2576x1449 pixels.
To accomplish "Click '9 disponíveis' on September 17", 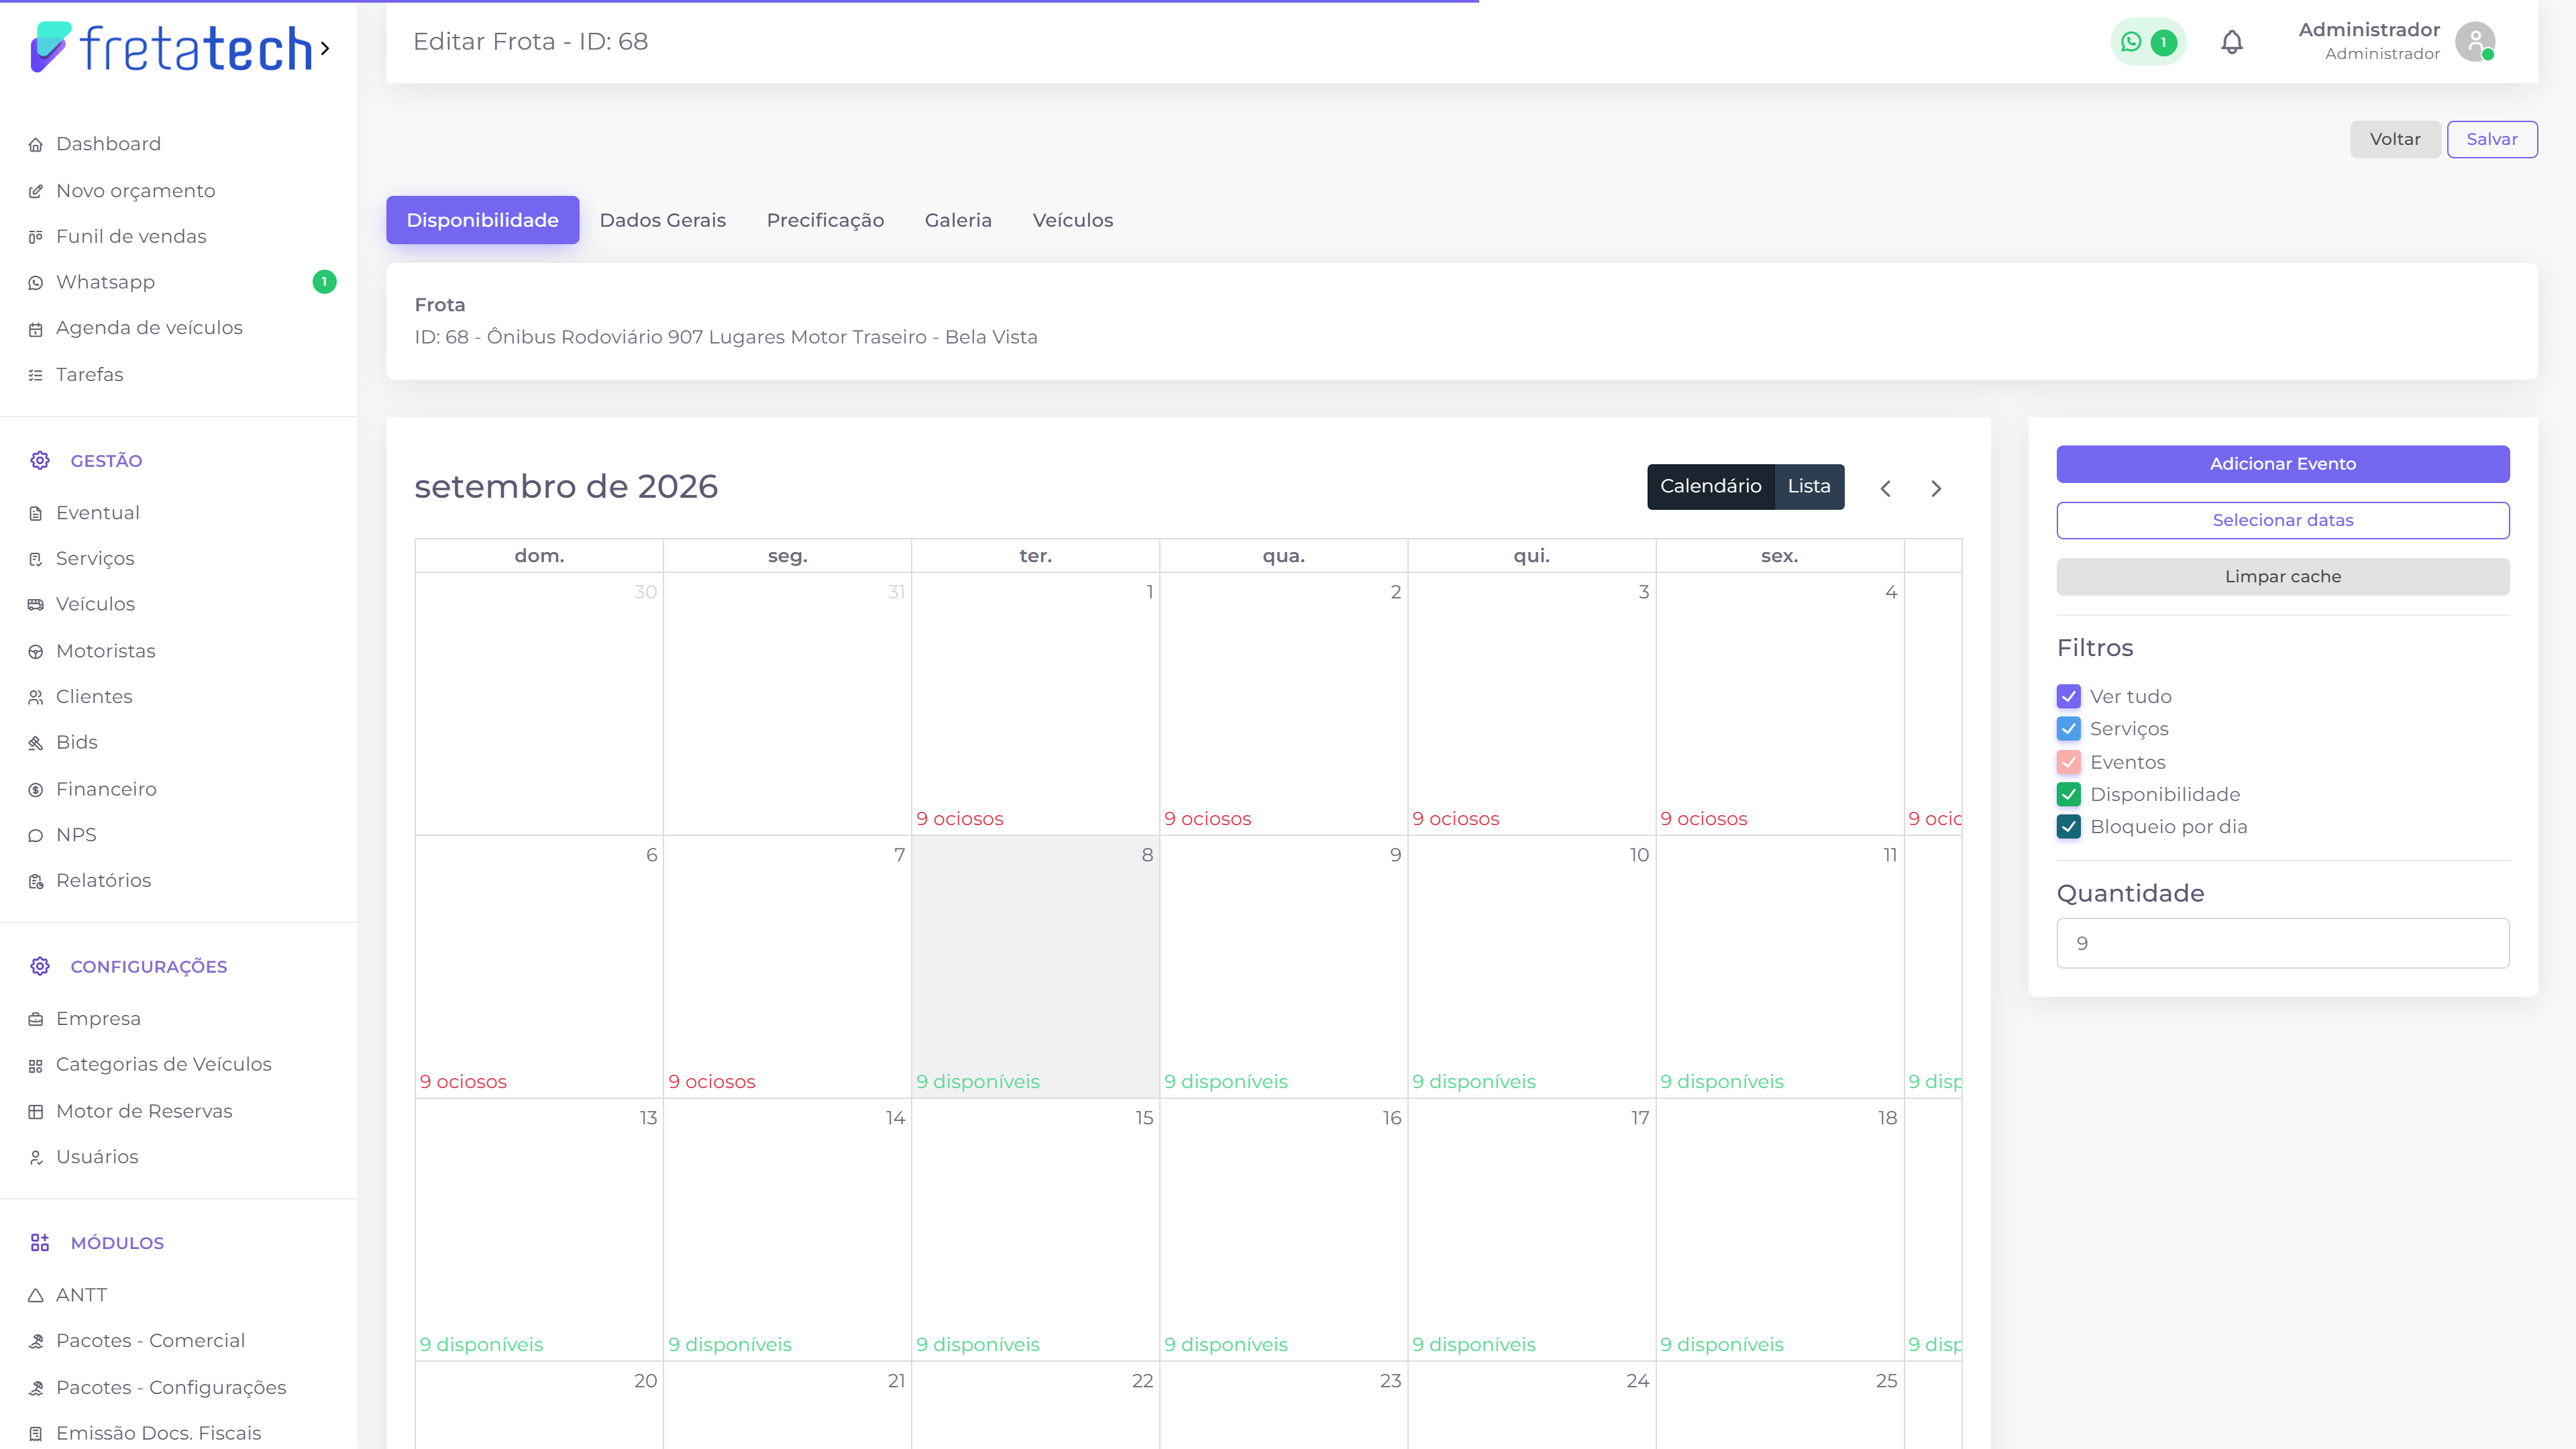I will click(1474, 1345).
